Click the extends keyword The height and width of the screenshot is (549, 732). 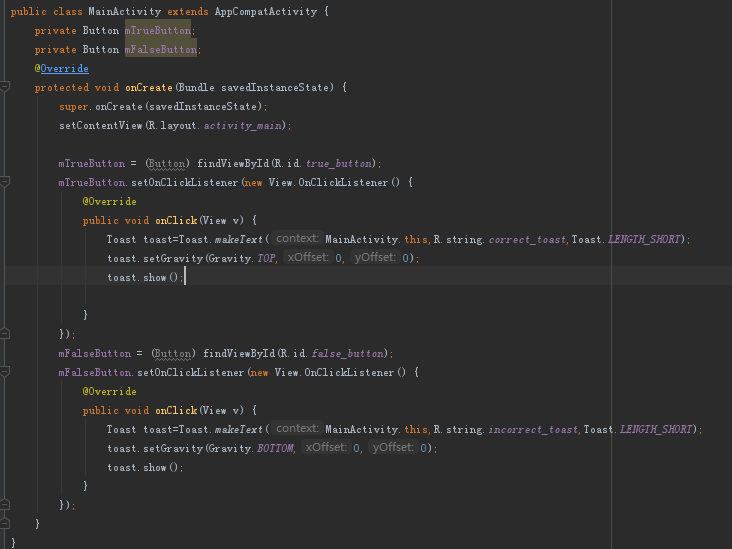[188, 12]
